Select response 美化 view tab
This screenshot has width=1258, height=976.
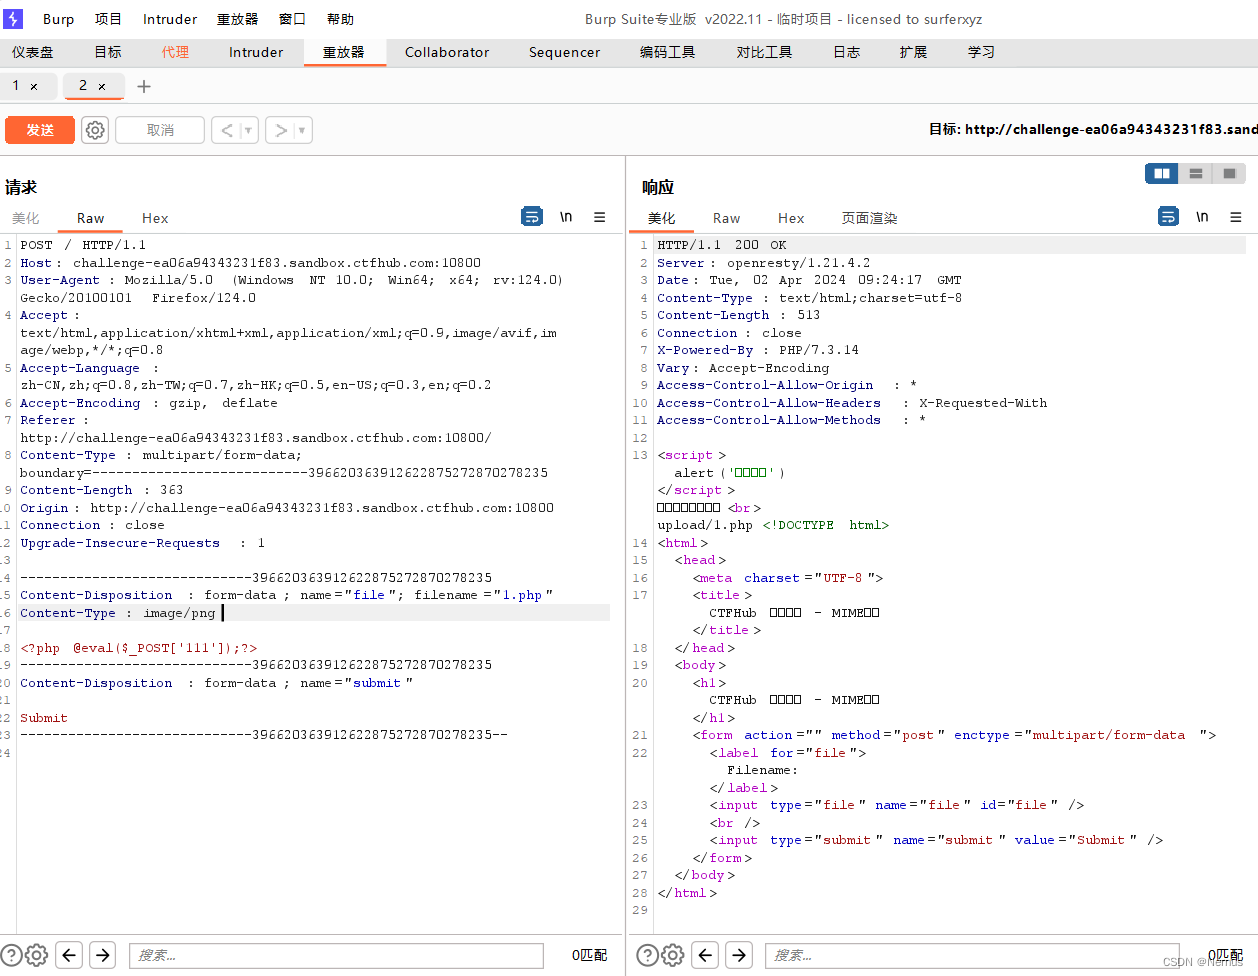pos(661,218)
